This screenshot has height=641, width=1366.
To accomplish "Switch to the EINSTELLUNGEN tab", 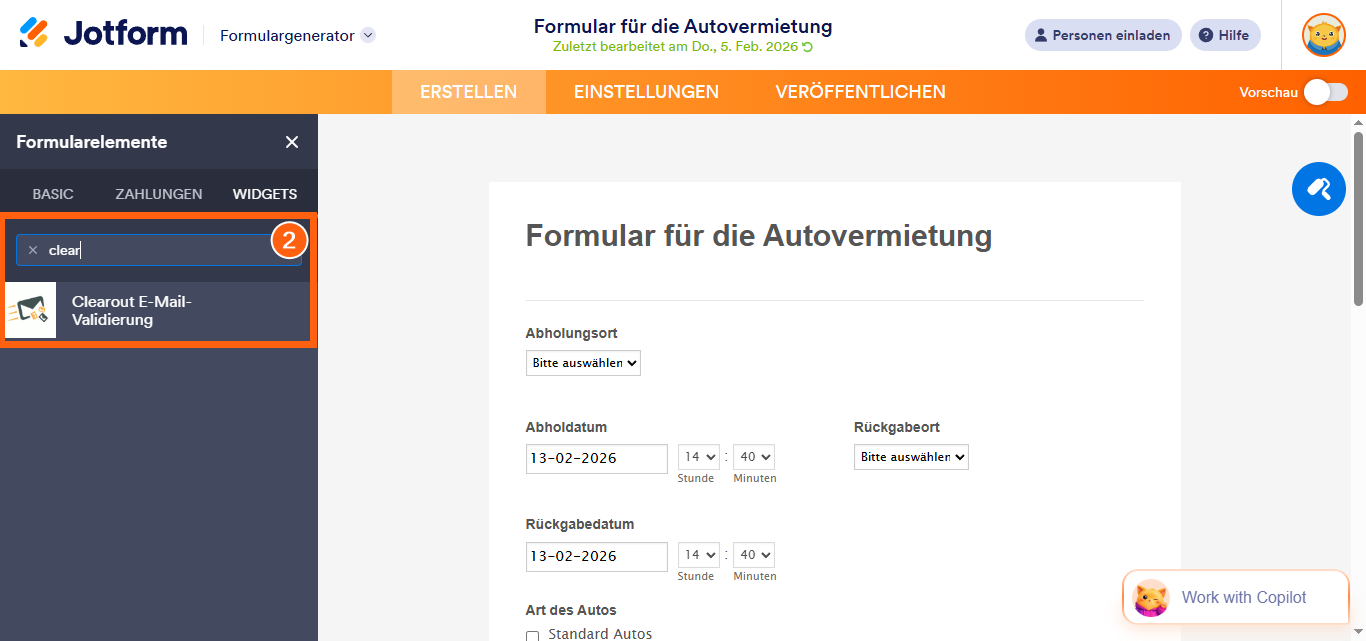I will [646, 91].
